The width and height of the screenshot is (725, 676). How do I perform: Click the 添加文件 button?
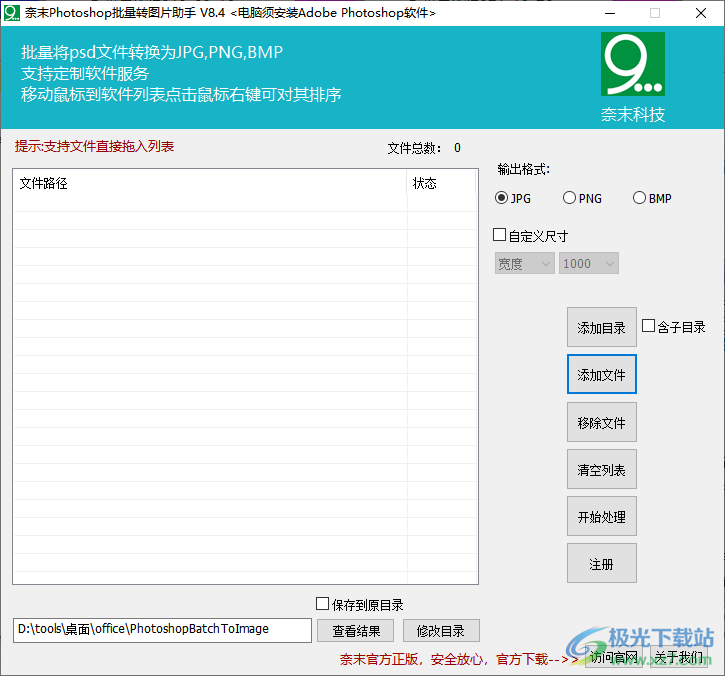[602, 374]
